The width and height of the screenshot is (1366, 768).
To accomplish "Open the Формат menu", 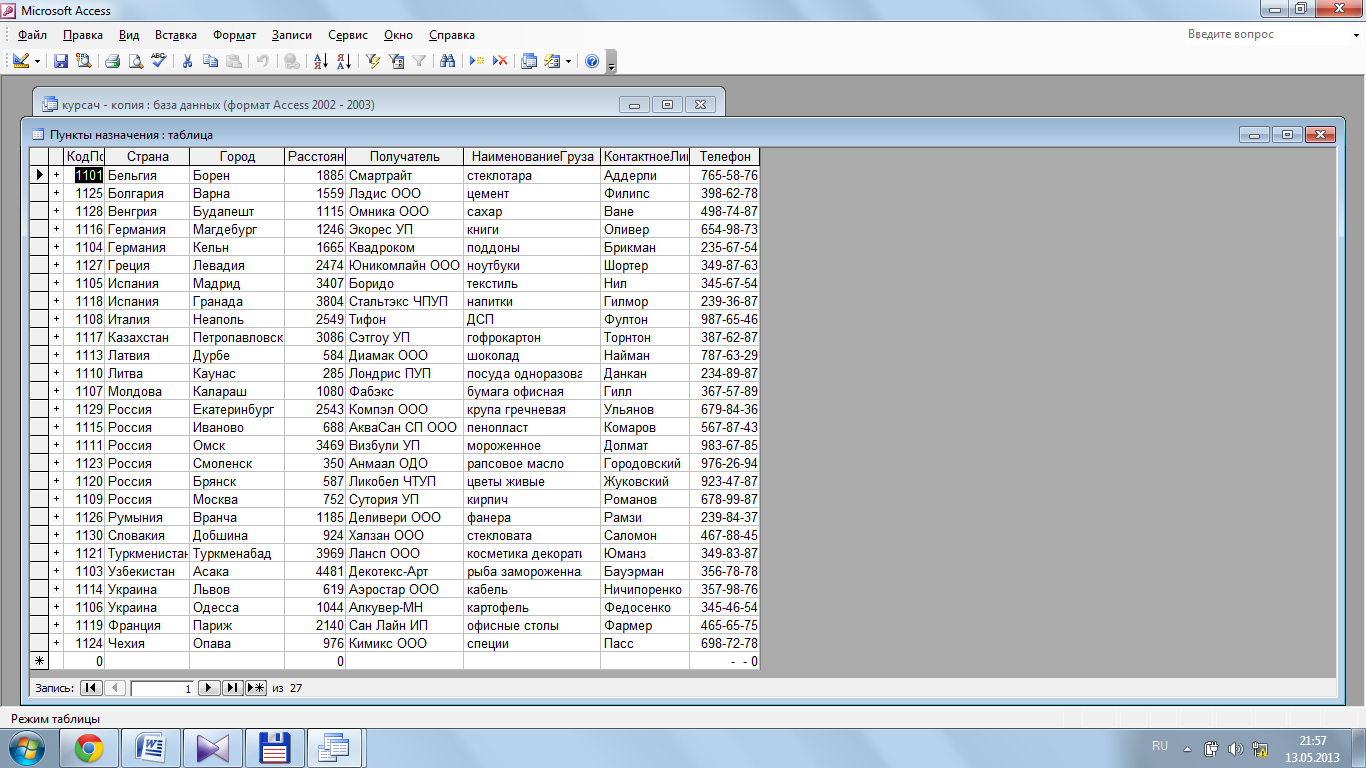I will [x=234, y=35].
